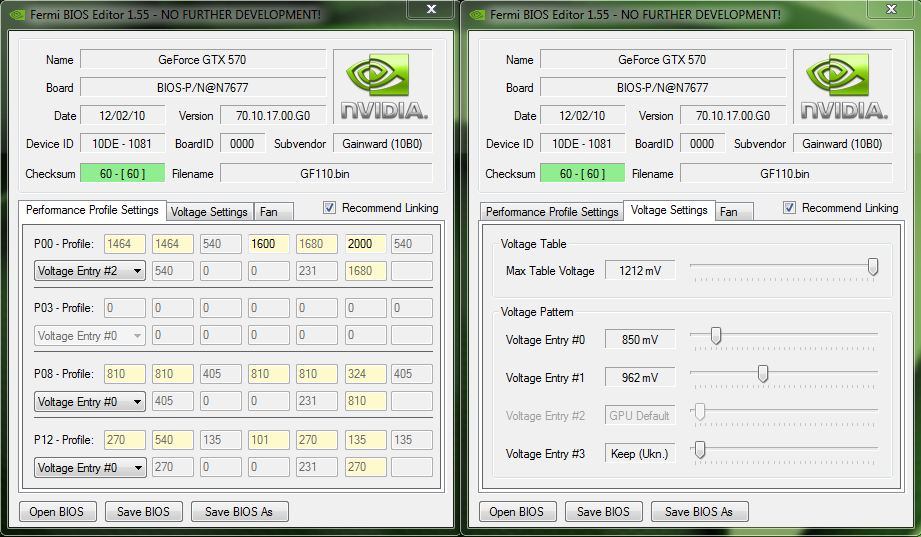Click title bar app icon in right window
The width and height of the screenshot is (921, 537).
tap(478, 14)
